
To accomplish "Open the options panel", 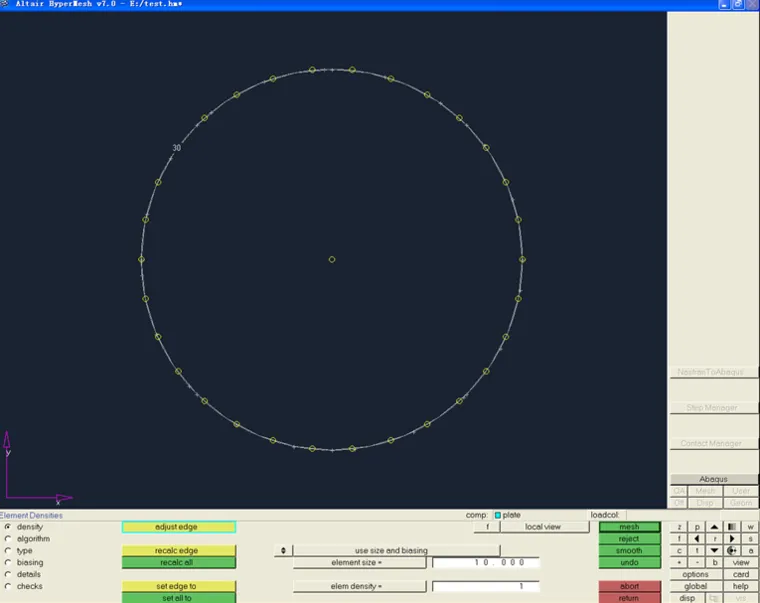I will pyautogui.click(x=696, y=574).
